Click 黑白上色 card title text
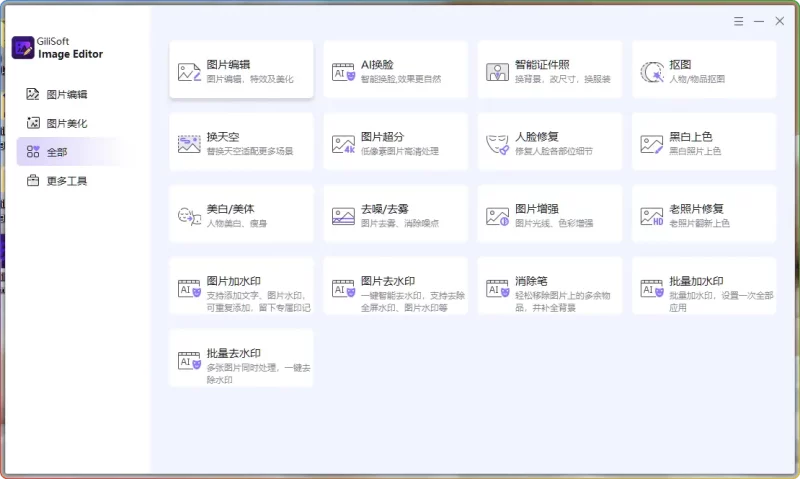800x479 pixels. 691,137
